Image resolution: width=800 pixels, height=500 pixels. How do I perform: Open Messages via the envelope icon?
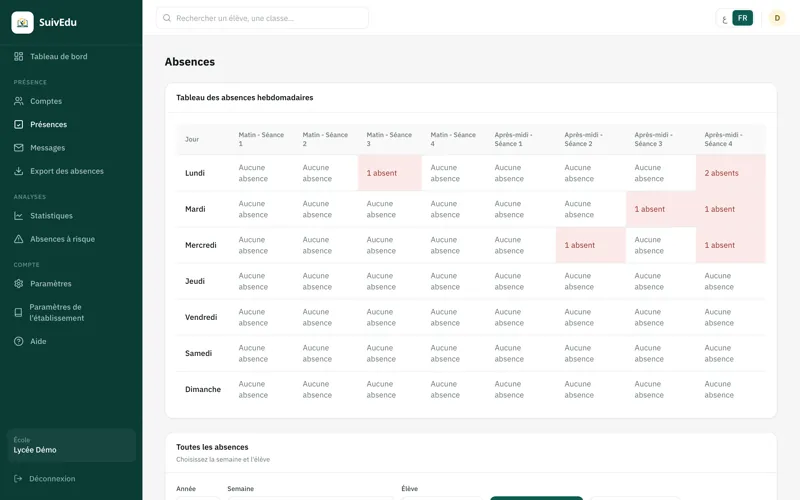[18, 148]
